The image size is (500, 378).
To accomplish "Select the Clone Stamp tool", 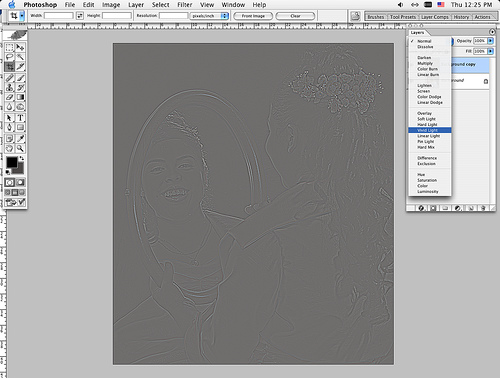I will [x=10, y=88].
